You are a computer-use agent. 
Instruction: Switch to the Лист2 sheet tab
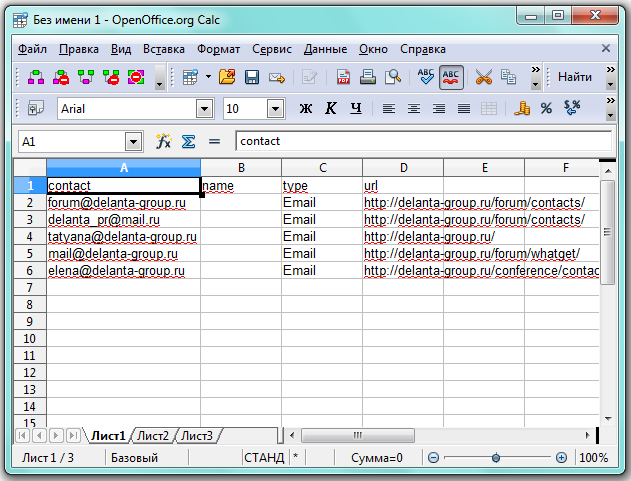[x=153, y=436]
